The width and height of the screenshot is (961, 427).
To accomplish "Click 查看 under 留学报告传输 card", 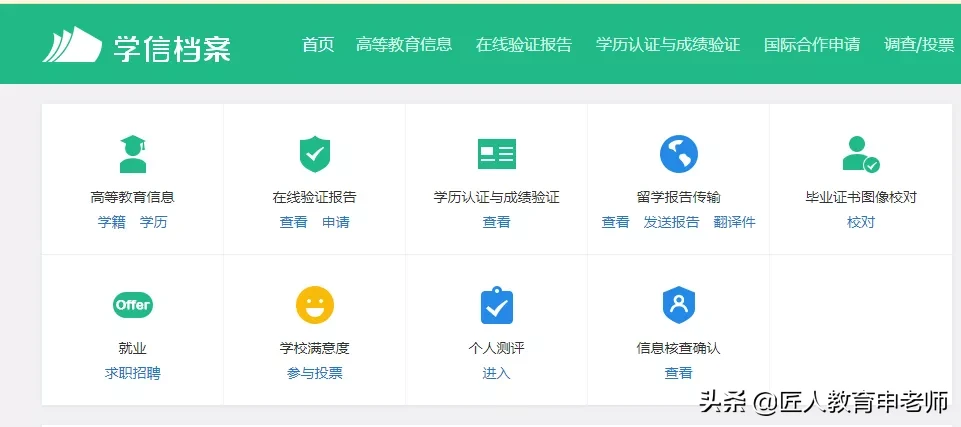I will click(x=615, y=222).
